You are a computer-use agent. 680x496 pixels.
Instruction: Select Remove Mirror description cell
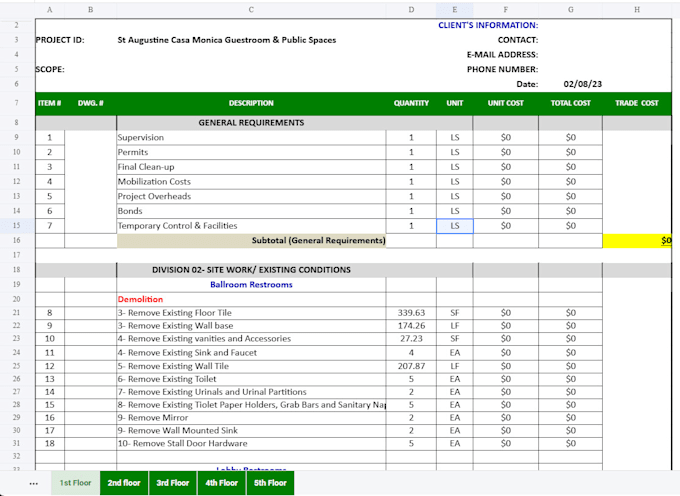[x=251, y=418]
